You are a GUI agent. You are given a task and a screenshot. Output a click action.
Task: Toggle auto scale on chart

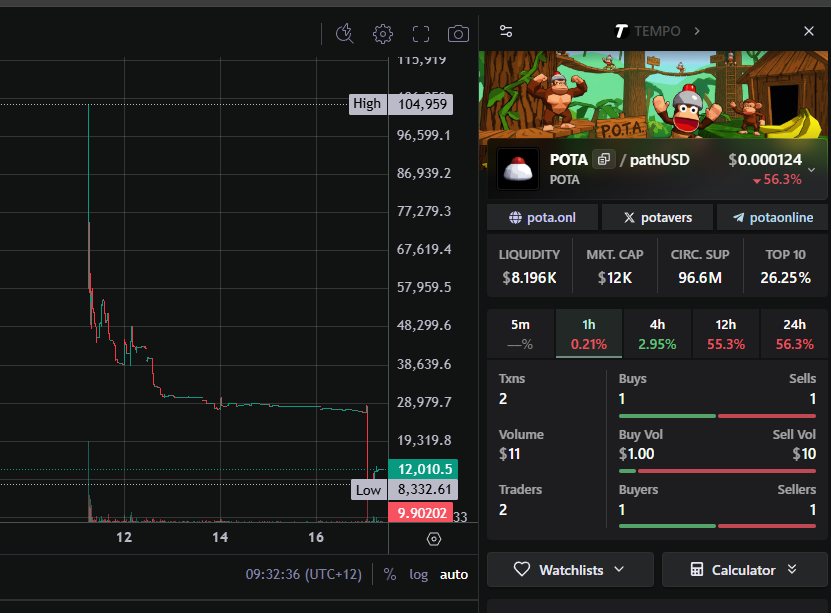[454, 574]
